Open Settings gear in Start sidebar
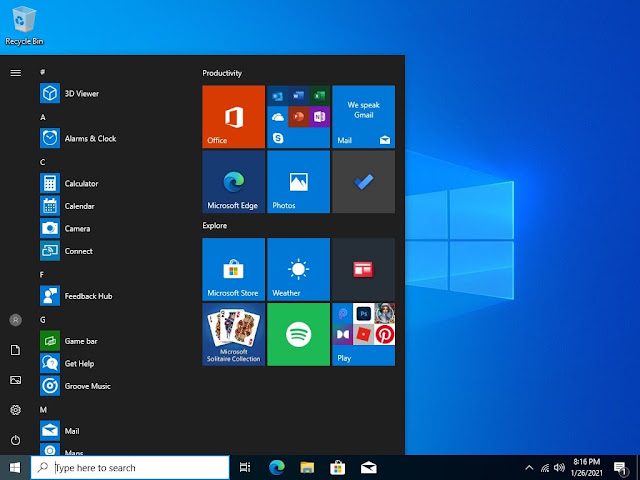640x480 pixels. point(16,410)
